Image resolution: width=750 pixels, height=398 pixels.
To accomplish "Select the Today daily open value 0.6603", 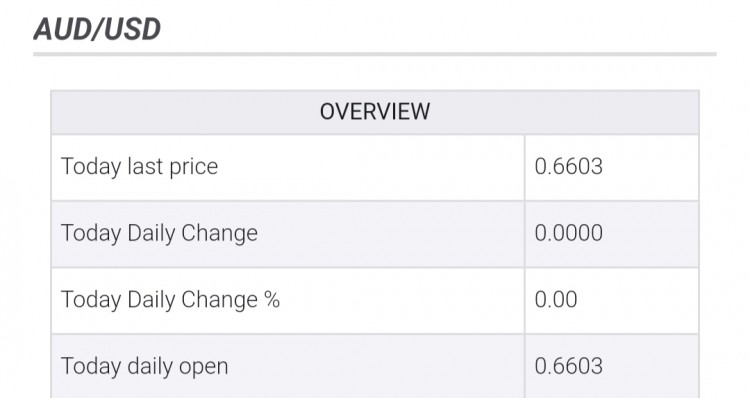I will [x=568, y=366].
